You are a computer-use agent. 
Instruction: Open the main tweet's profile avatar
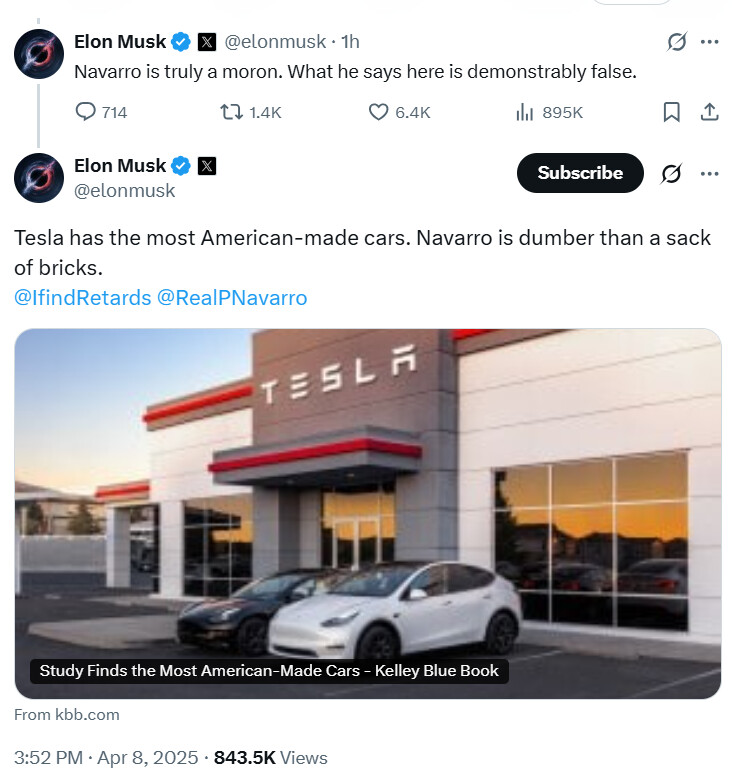[39, 178]
